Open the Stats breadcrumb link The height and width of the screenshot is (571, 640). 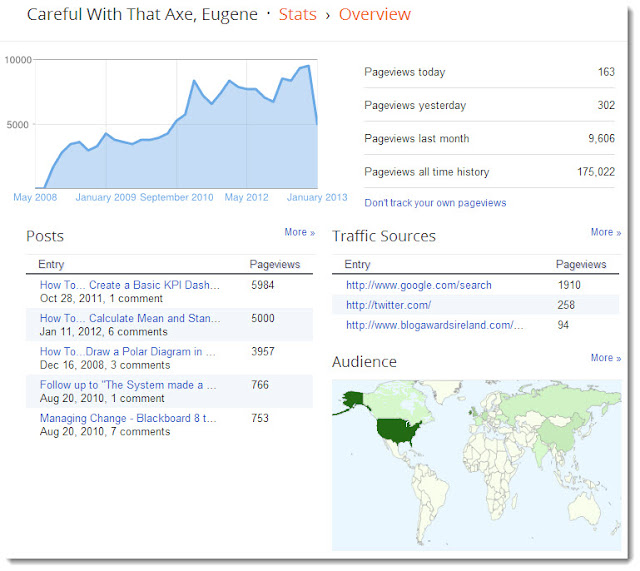tap(297, 14)
